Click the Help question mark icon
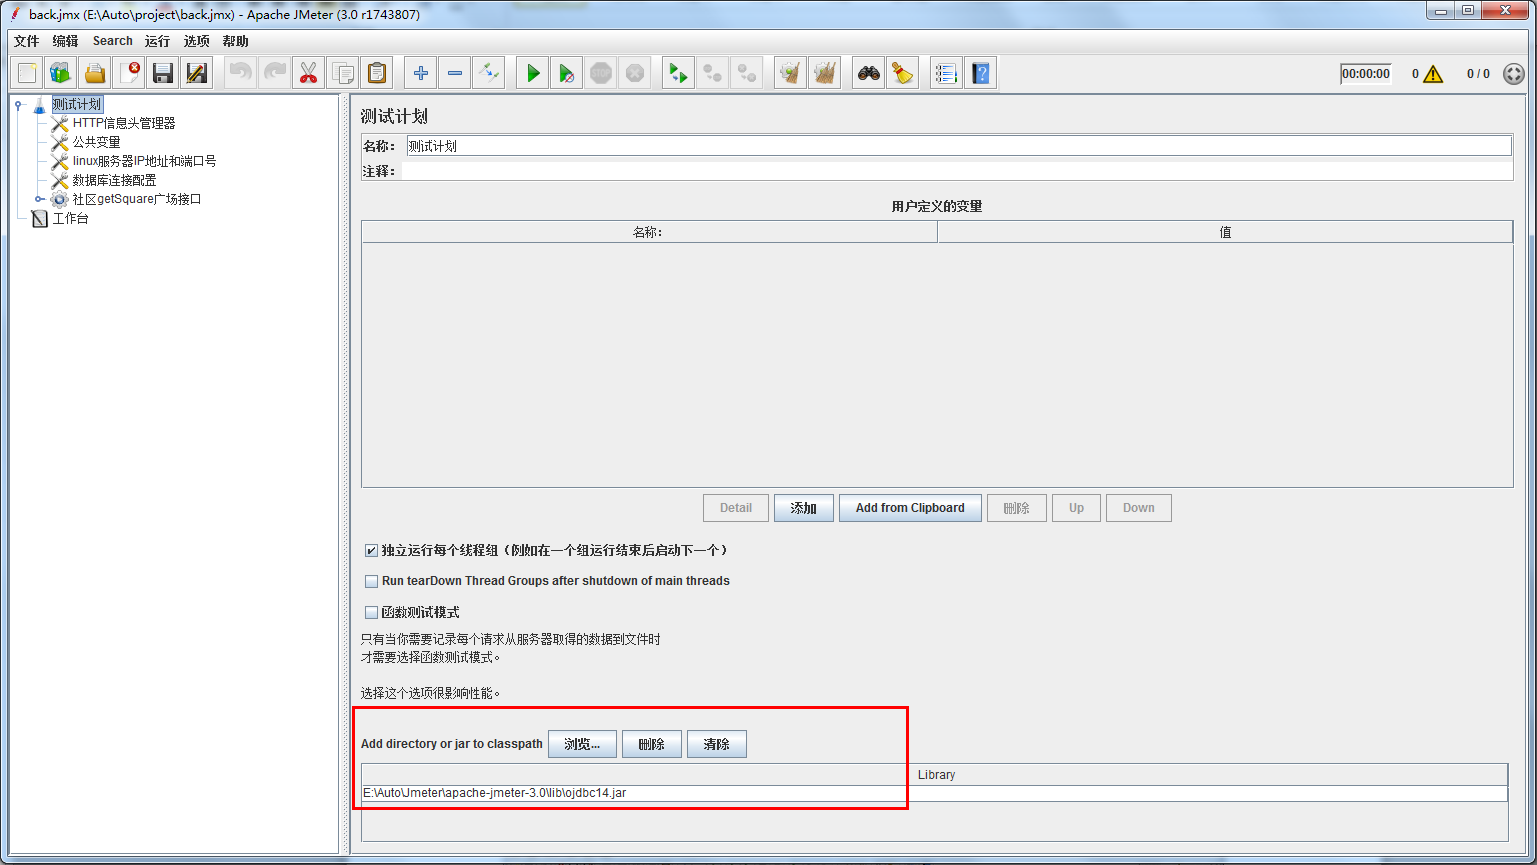 pyautogui.click(x=980, y=73)
